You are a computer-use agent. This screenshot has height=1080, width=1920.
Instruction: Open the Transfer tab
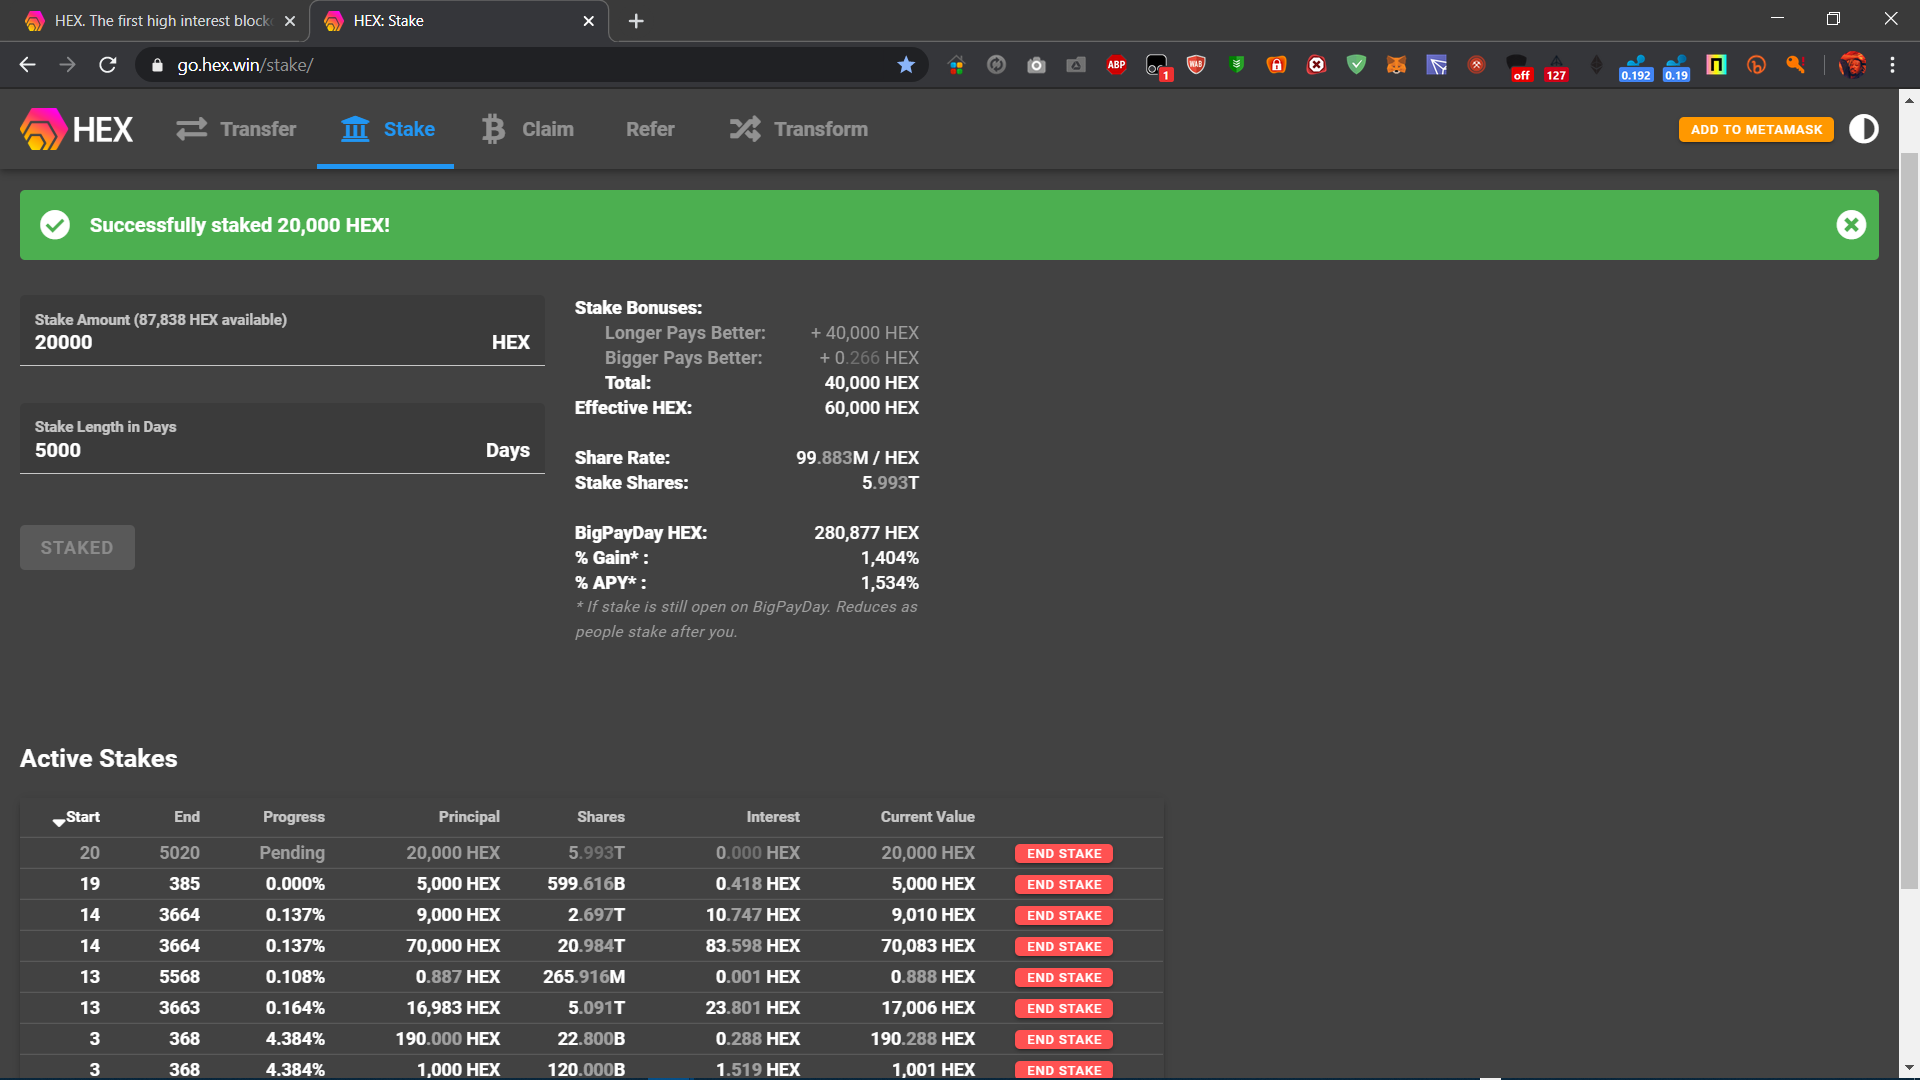(x=237, y=129)
